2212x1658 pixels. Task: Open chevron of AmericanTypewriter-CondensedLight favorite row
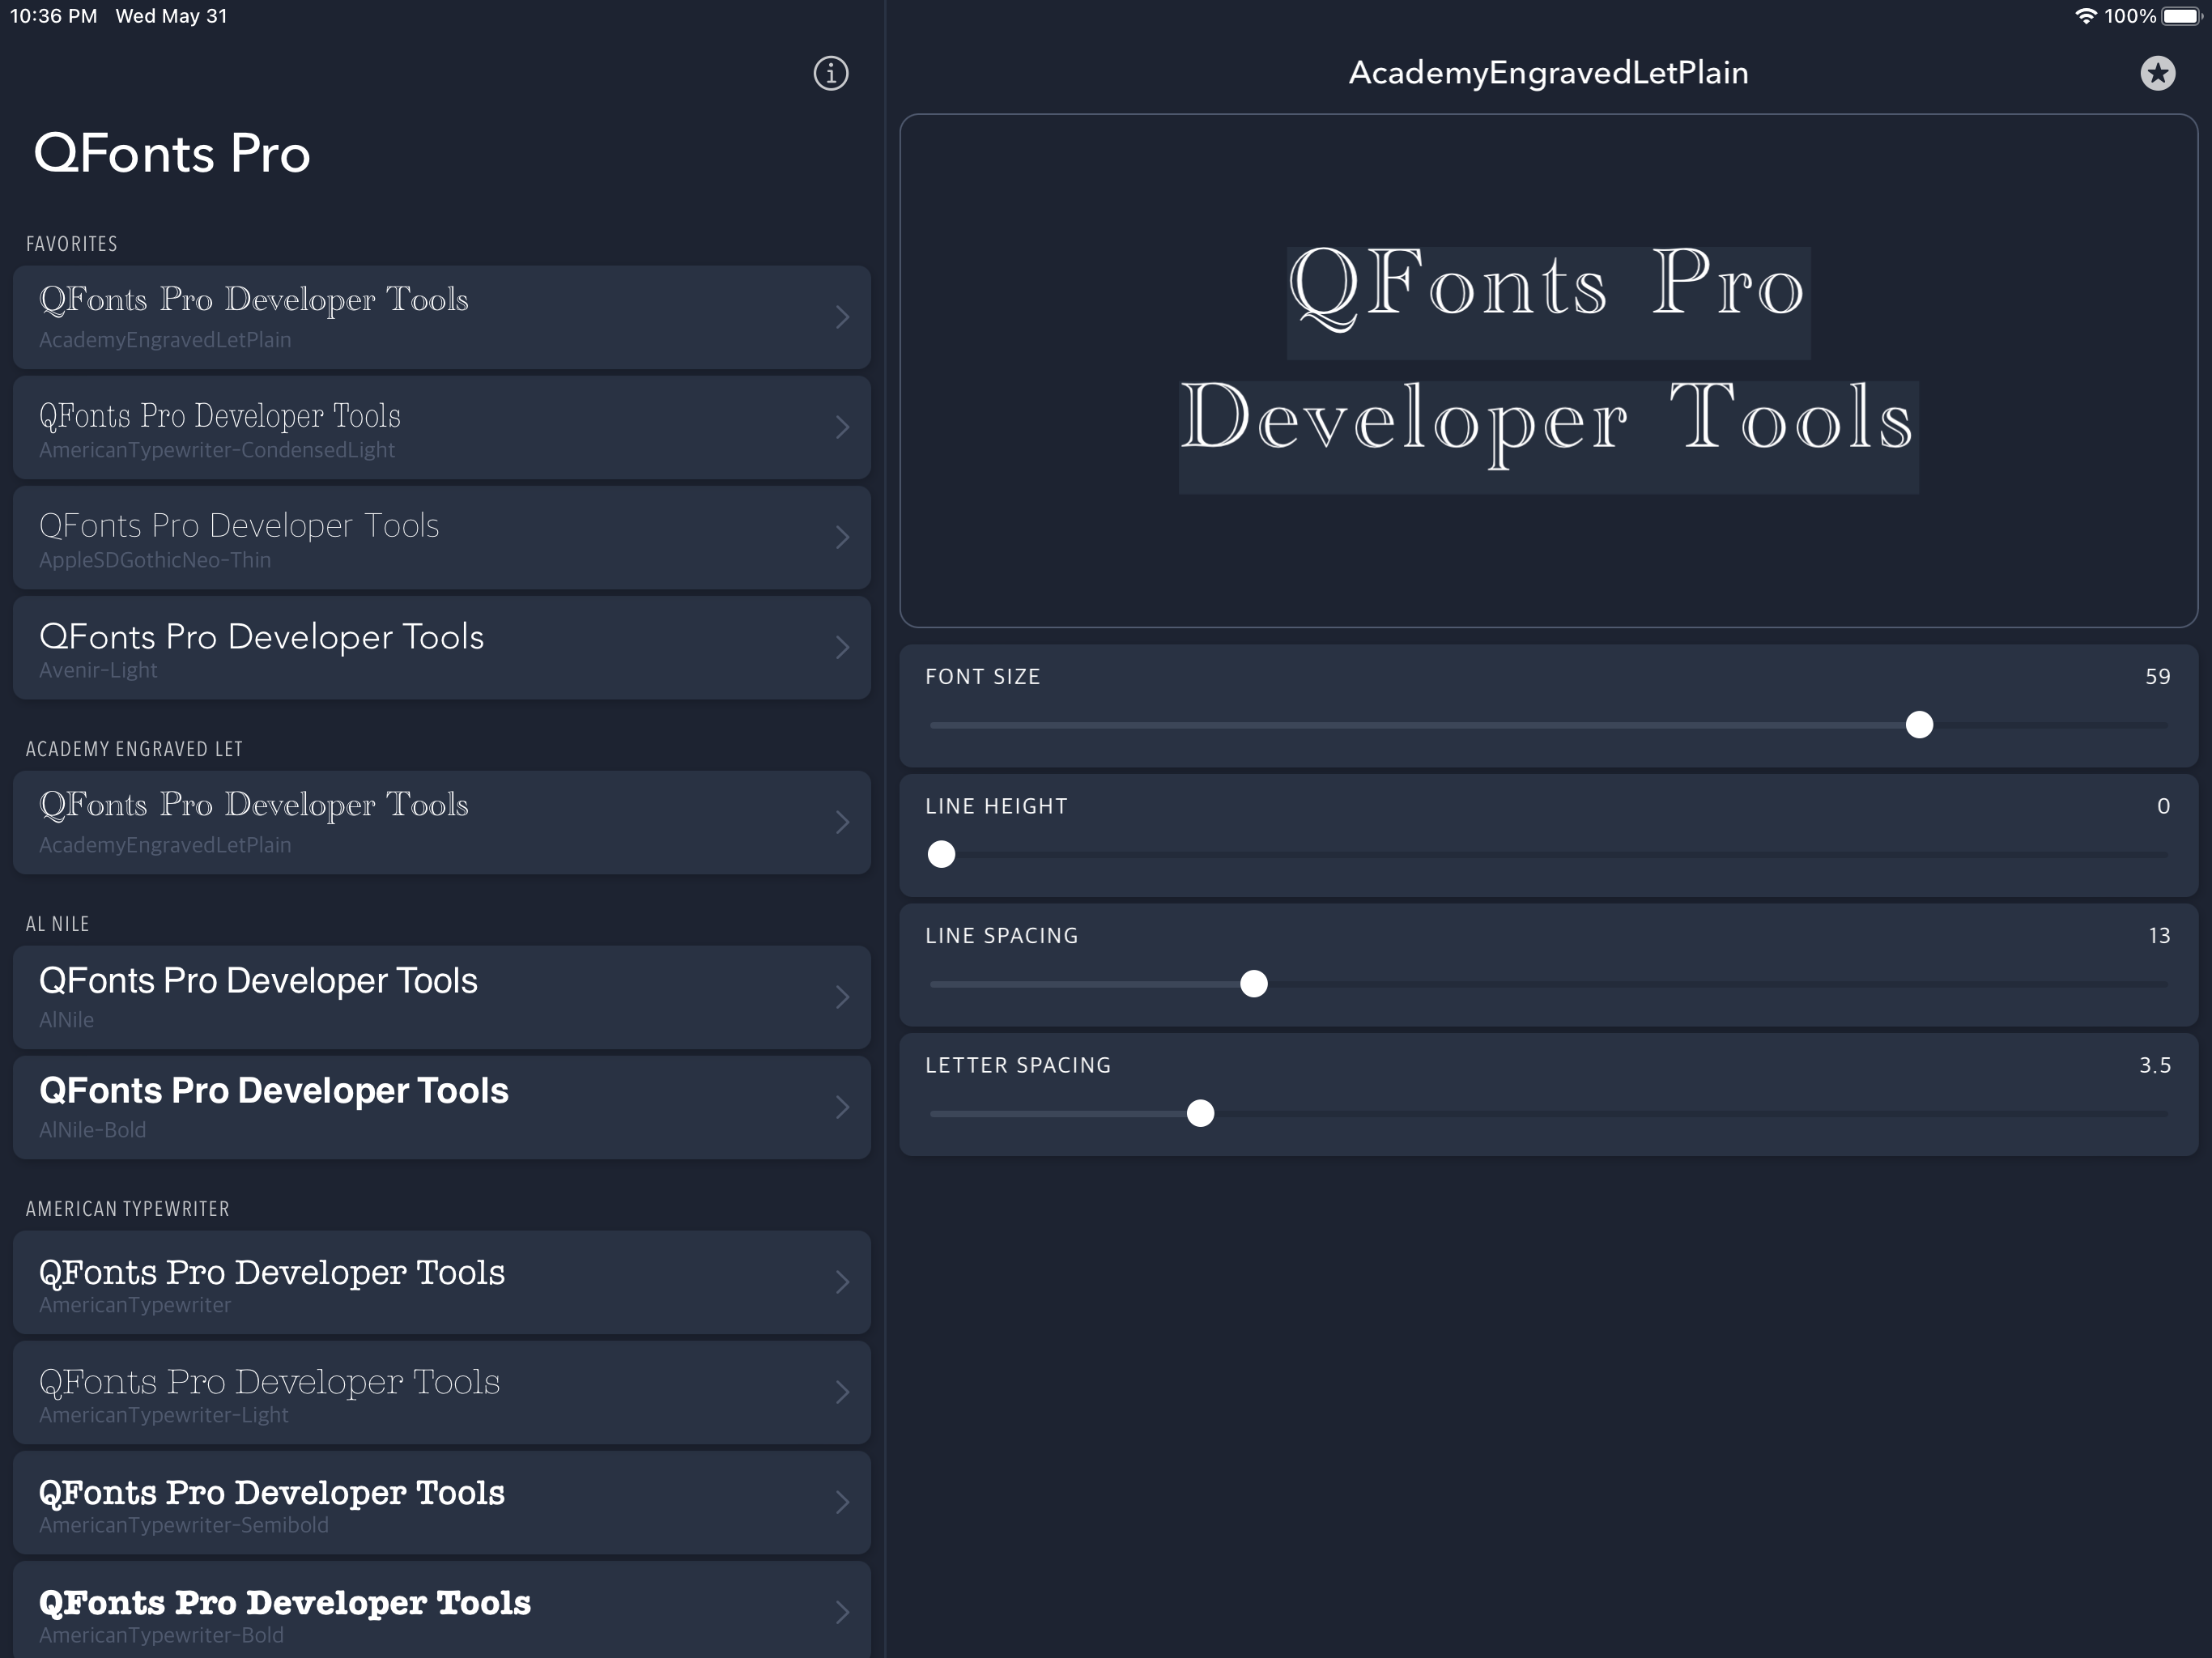842,427
